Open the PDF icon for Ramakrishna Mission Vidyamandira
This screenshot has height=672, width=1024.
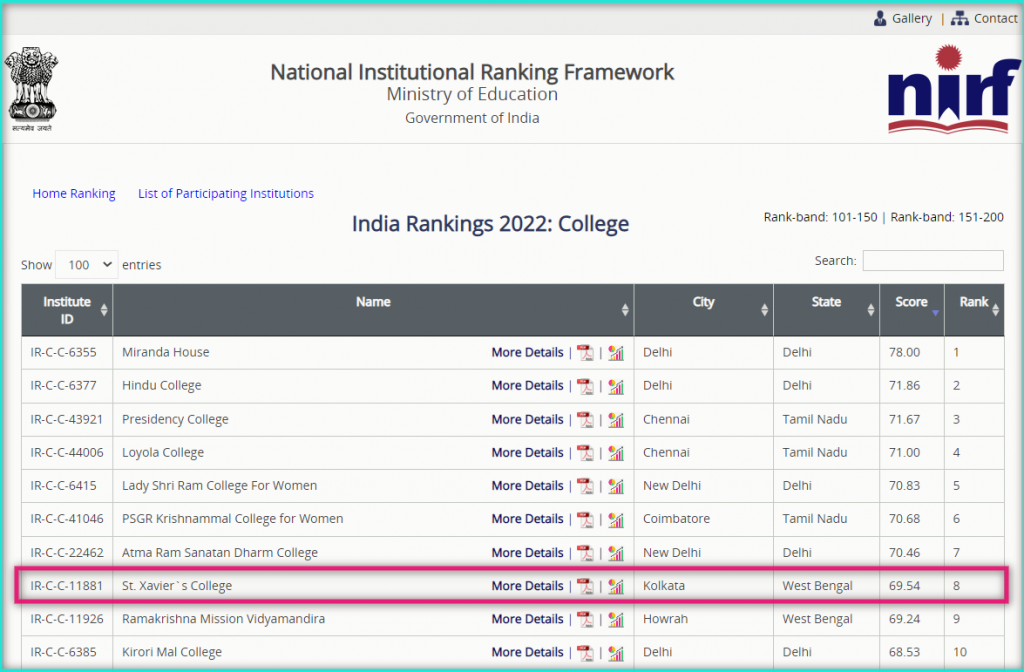tap(585, 619)
